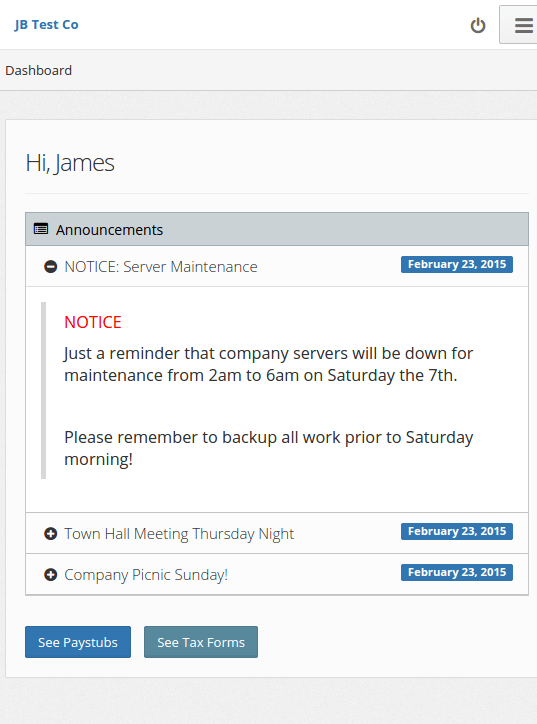Collapse the Server Maintenance minus icon
537x724 pixels.
tap(50, 266)
